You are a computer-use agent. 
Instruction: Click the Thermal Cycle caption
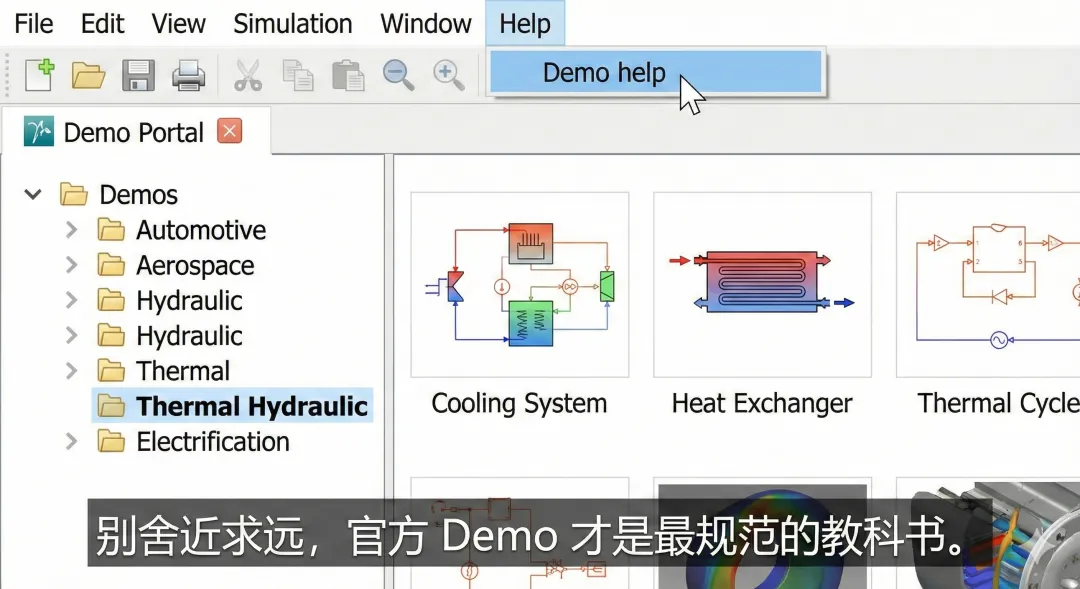click(x=999, y=403)
